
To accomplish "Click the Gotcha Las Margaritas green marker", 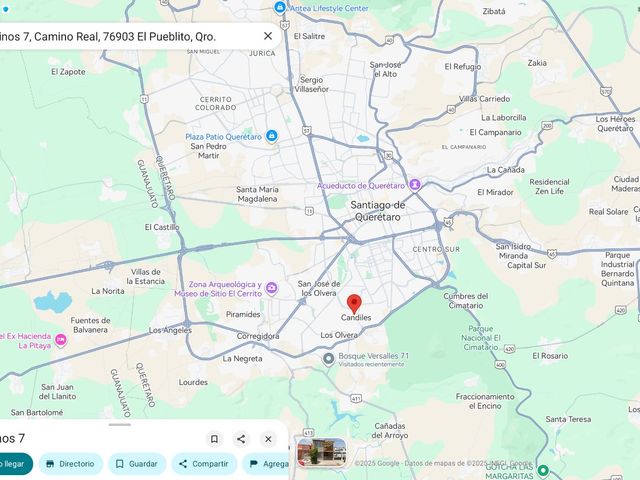I will [543, 471].
